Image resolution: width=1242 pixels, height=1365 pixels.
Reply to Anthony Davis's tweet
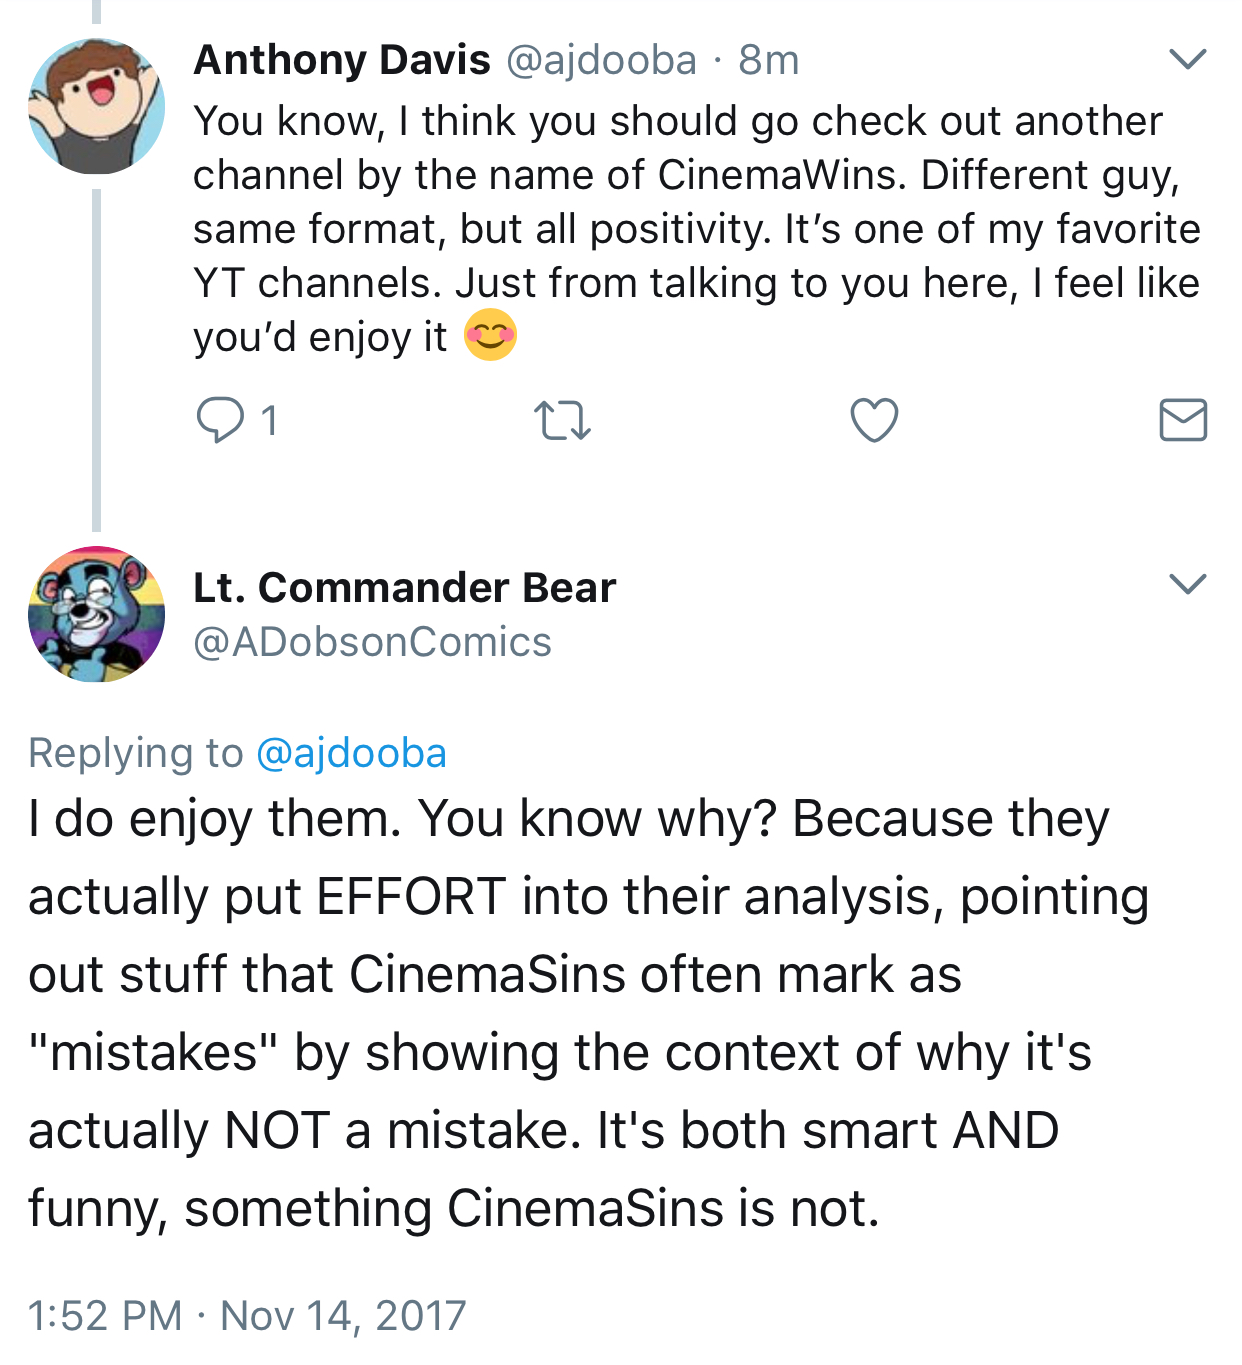click(x=219, y=420)
